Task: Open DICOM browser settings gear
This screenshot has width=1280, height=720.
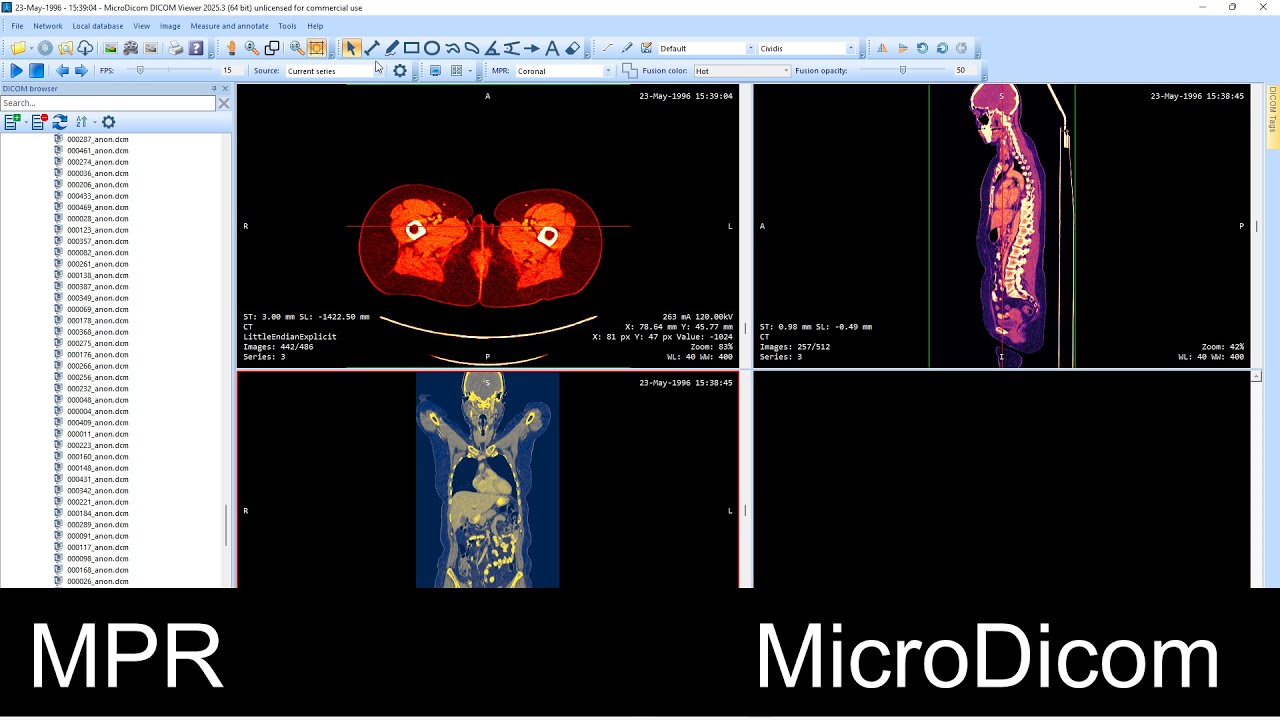Action: coord(109,122)
